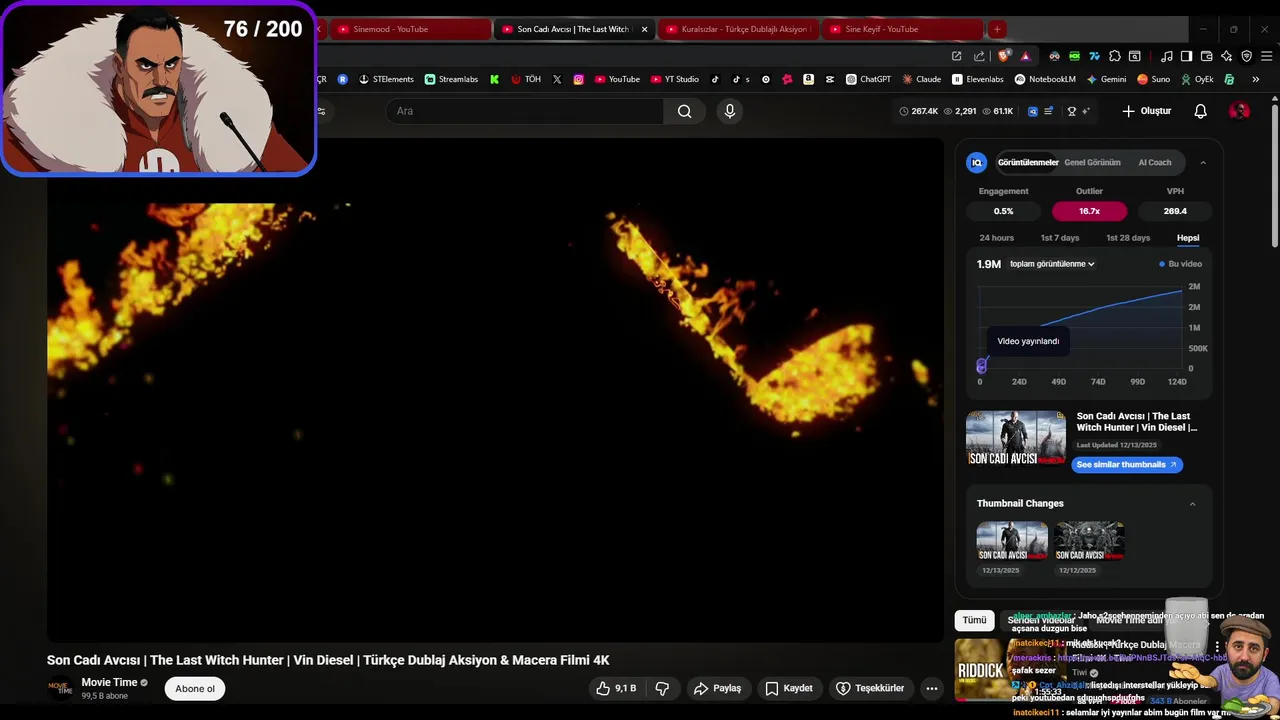Open the Gemini bookmark
This screenshot has height=720, width=1280.
1106,79
